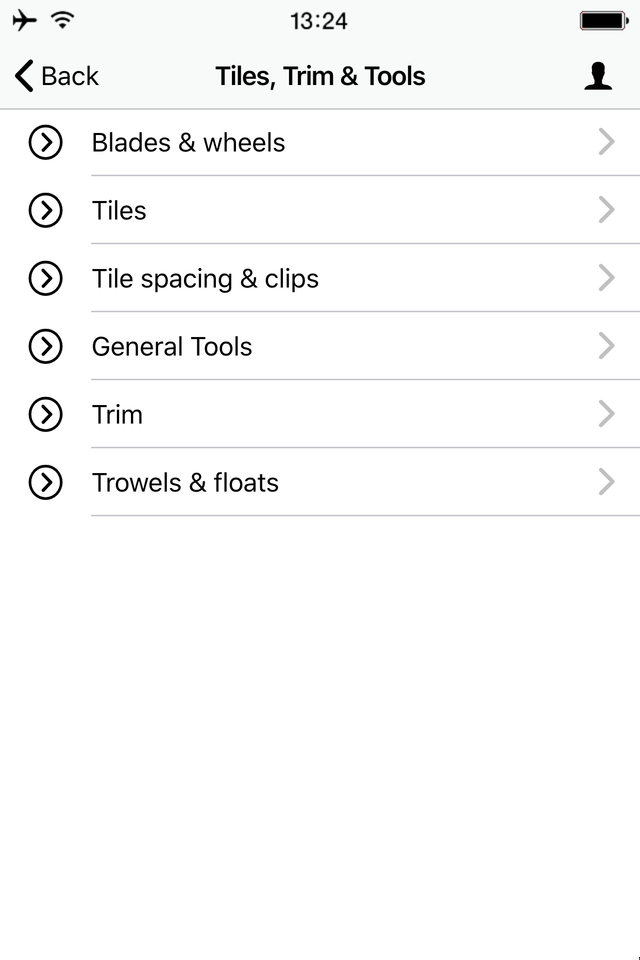This screenshot has width=640, height=960.
Task: Select the Trim category label
Action: [x=117, y=414]
